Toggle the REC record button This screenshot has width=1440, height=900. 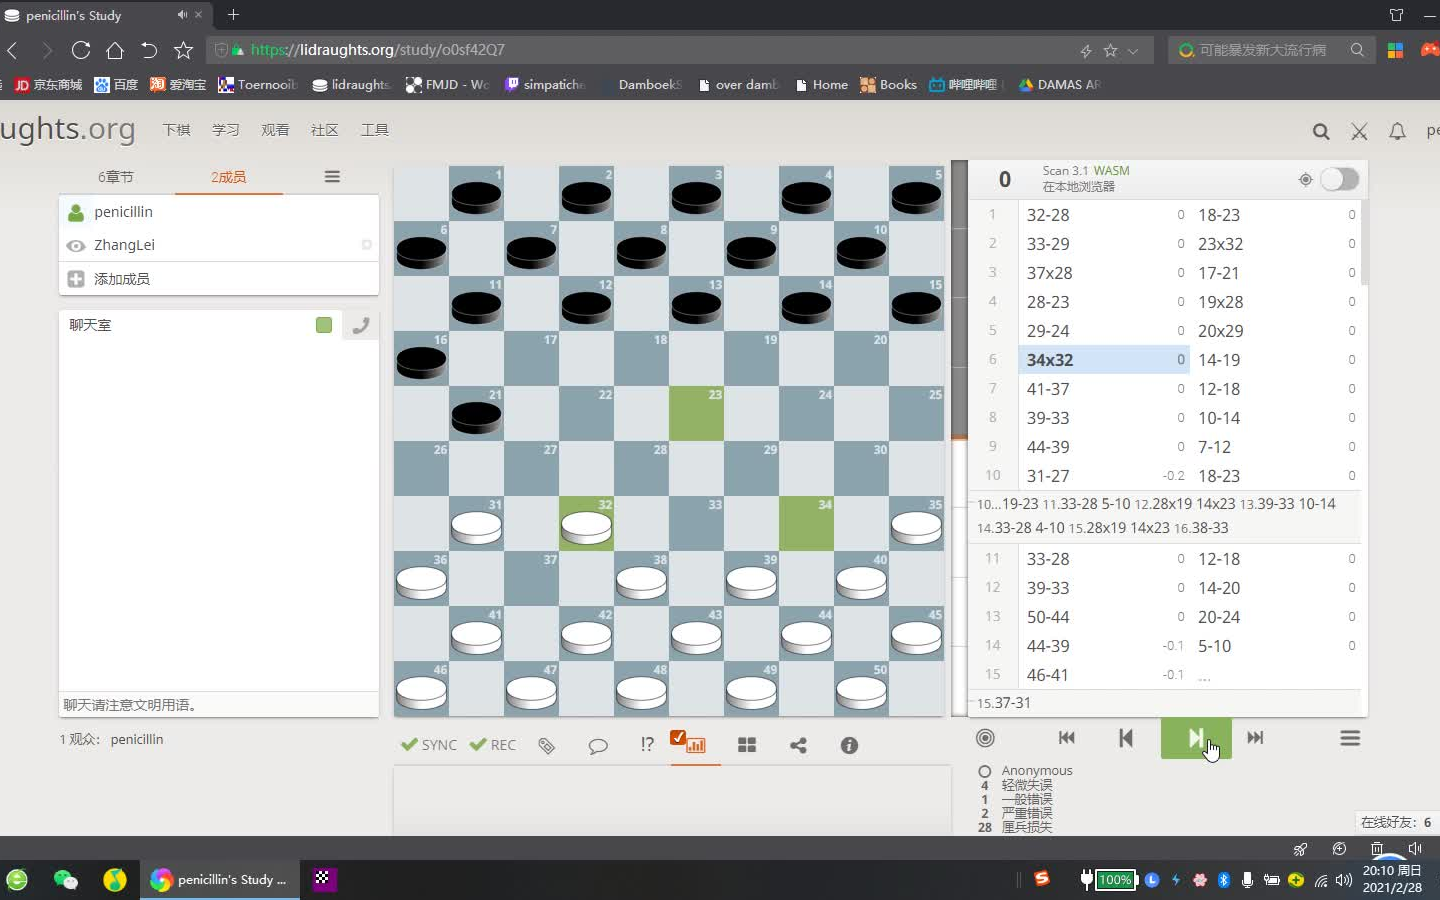pos(493,745)
